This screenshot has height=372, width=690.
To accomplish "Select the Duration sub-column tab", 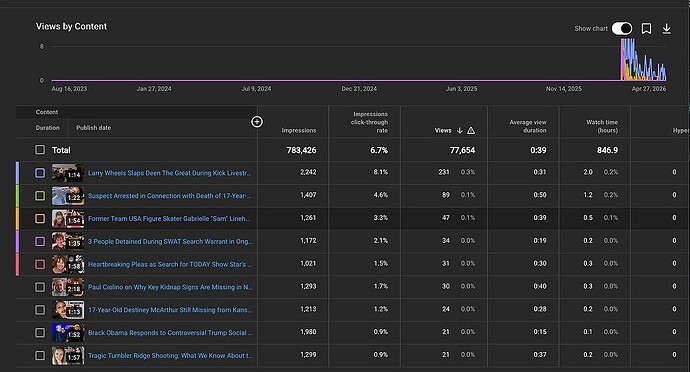I will point(48,128).
